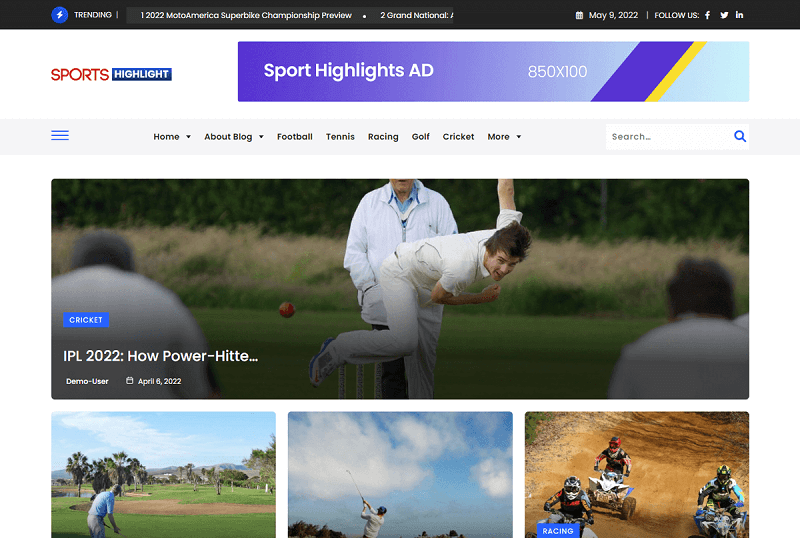Screen dimensions: 800x538
Task: Go to the Cricket menu item
Action: coord(458,137)
